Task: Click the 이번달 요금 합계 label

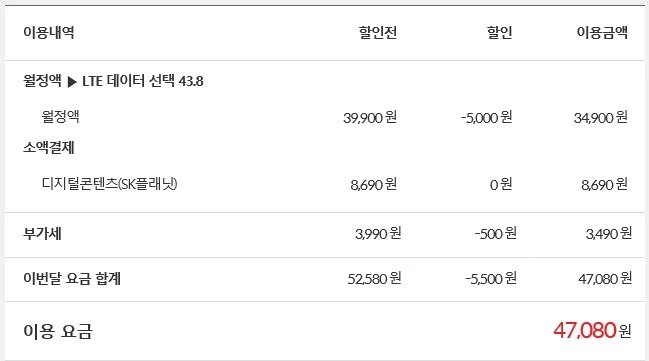Action: click(72, 278)
